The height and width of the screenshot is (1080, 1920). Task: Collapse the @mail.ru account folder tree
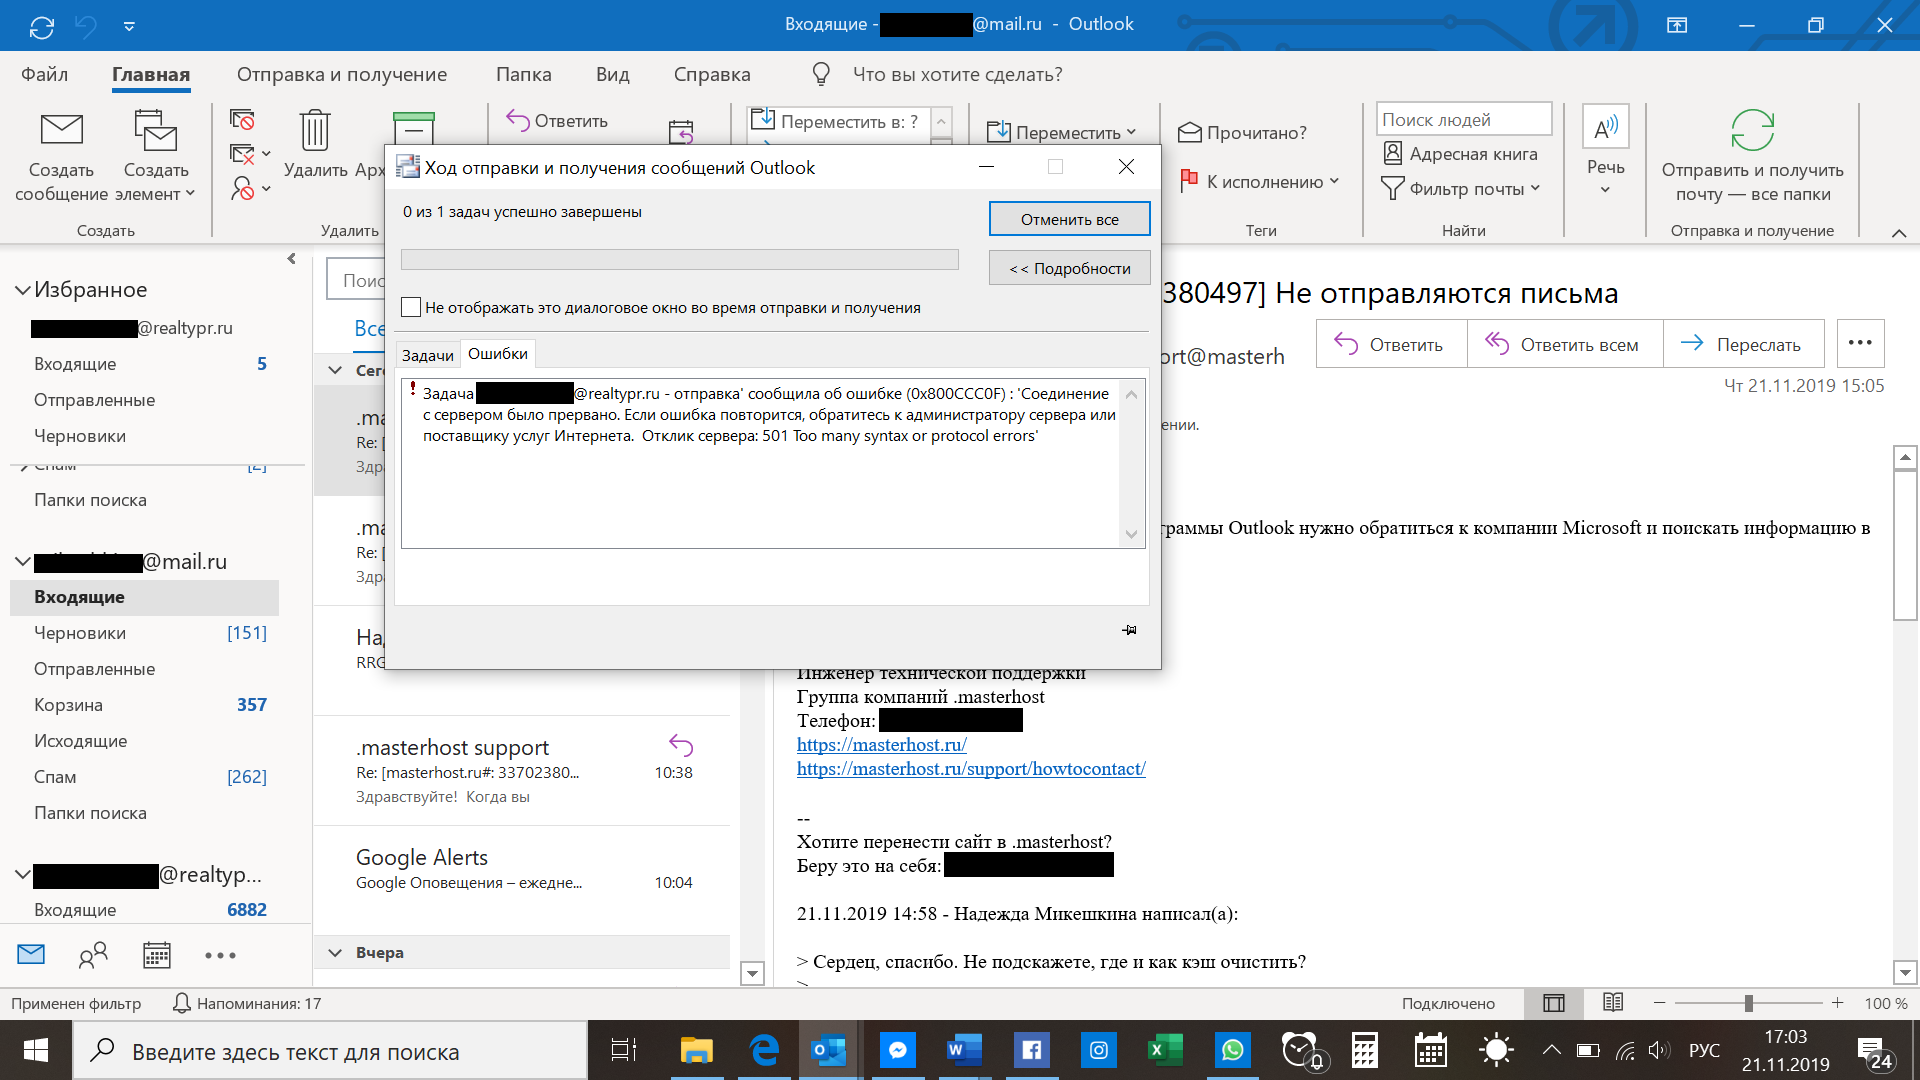pos(22,562)
